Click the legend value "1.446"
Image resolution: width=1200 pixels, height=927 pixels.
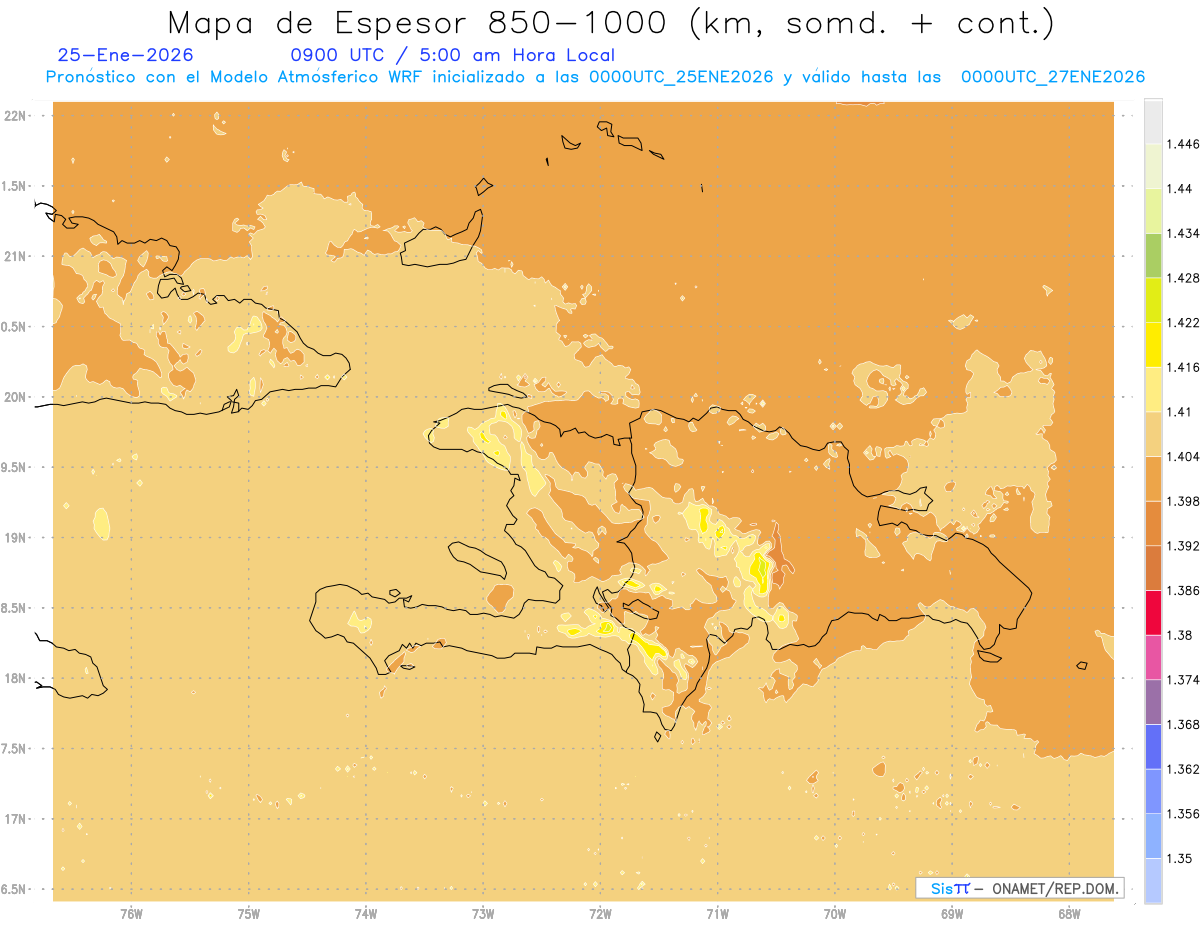click(1183, 145)
